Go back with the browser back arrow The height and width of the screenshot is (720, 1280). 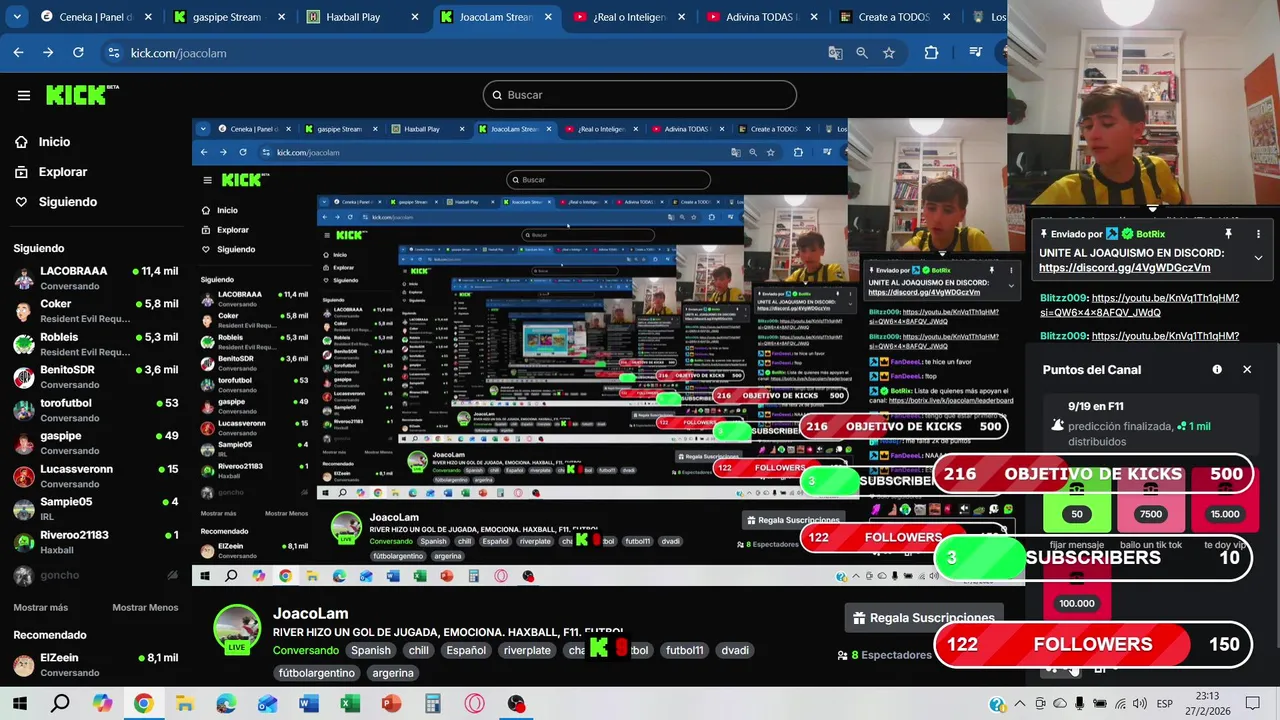pyautogui.click(x=18, y=53)
